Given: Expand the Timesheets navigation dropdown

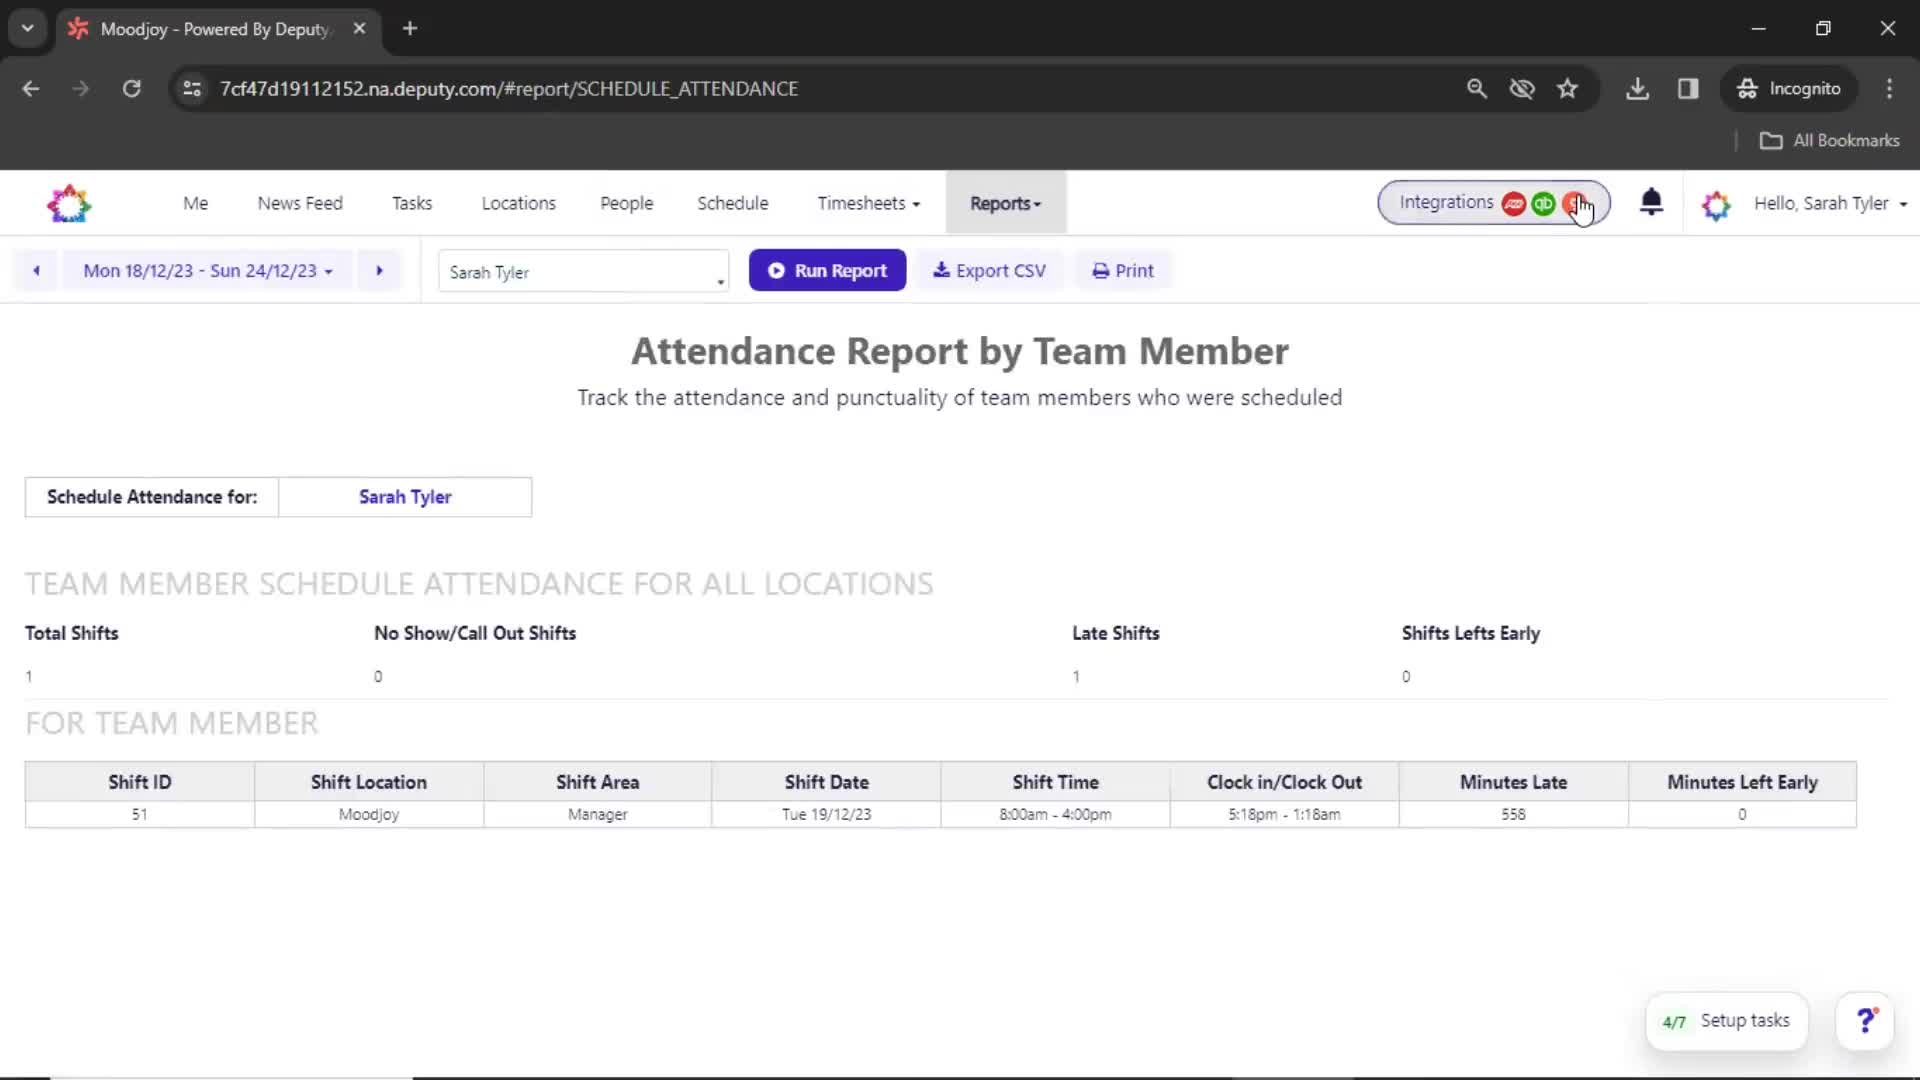Looking at the screenshot, I should (x=865, y=203).
